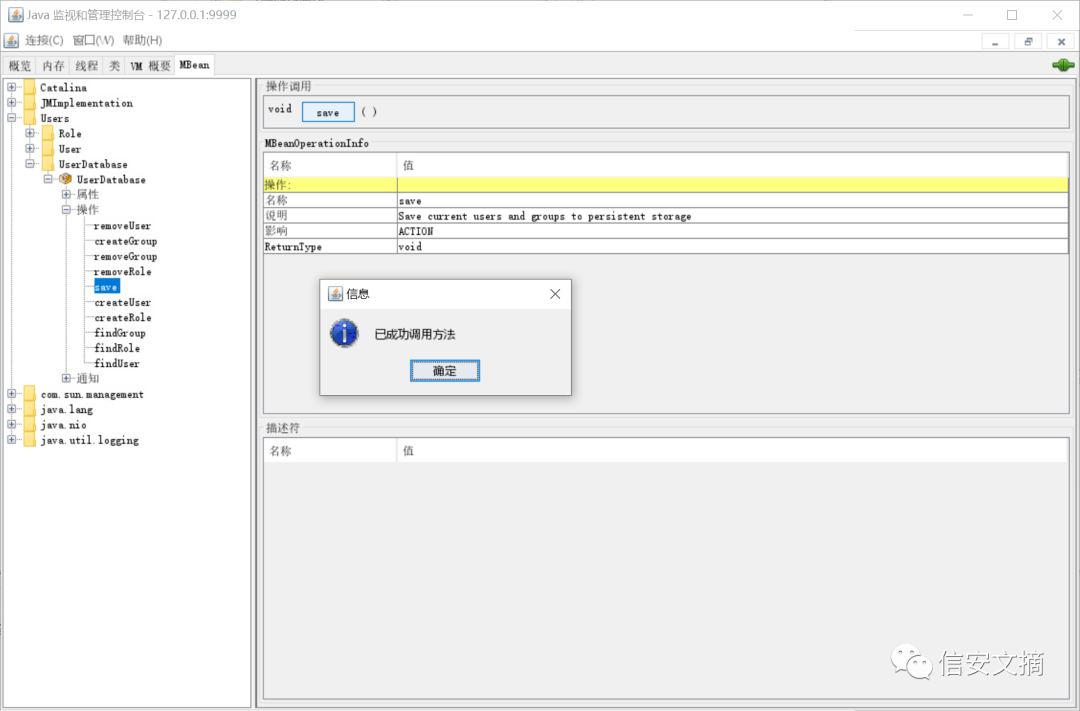Click 值 header in MBeanOperationInfo table
Viewport: 1080px width, 711px height.
732,165
